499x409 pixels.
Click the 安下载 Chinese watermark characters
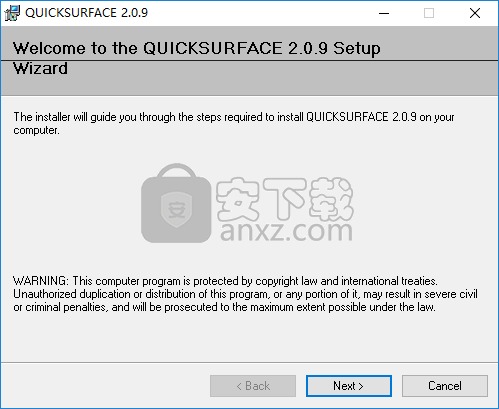click(x=285, y=199)
